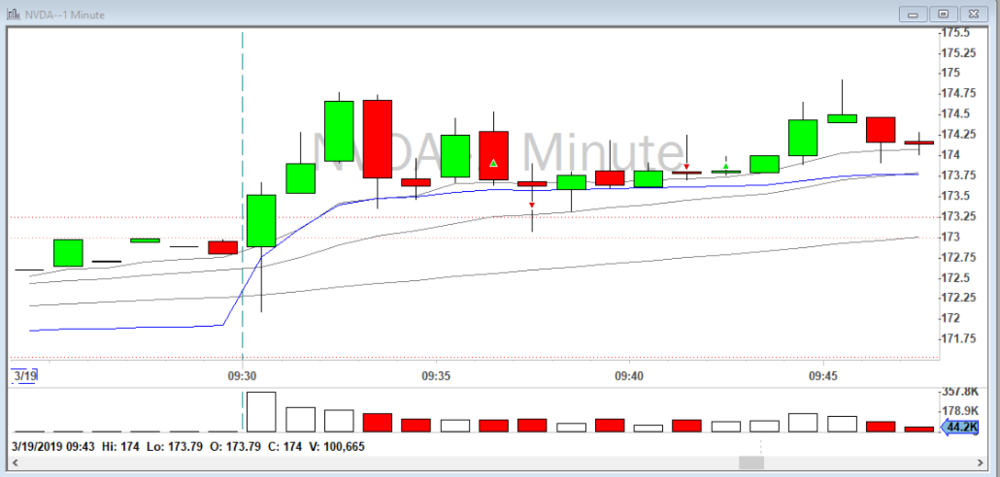Click the 175 price axis label
1000x477 pixels.
point(956,73)
